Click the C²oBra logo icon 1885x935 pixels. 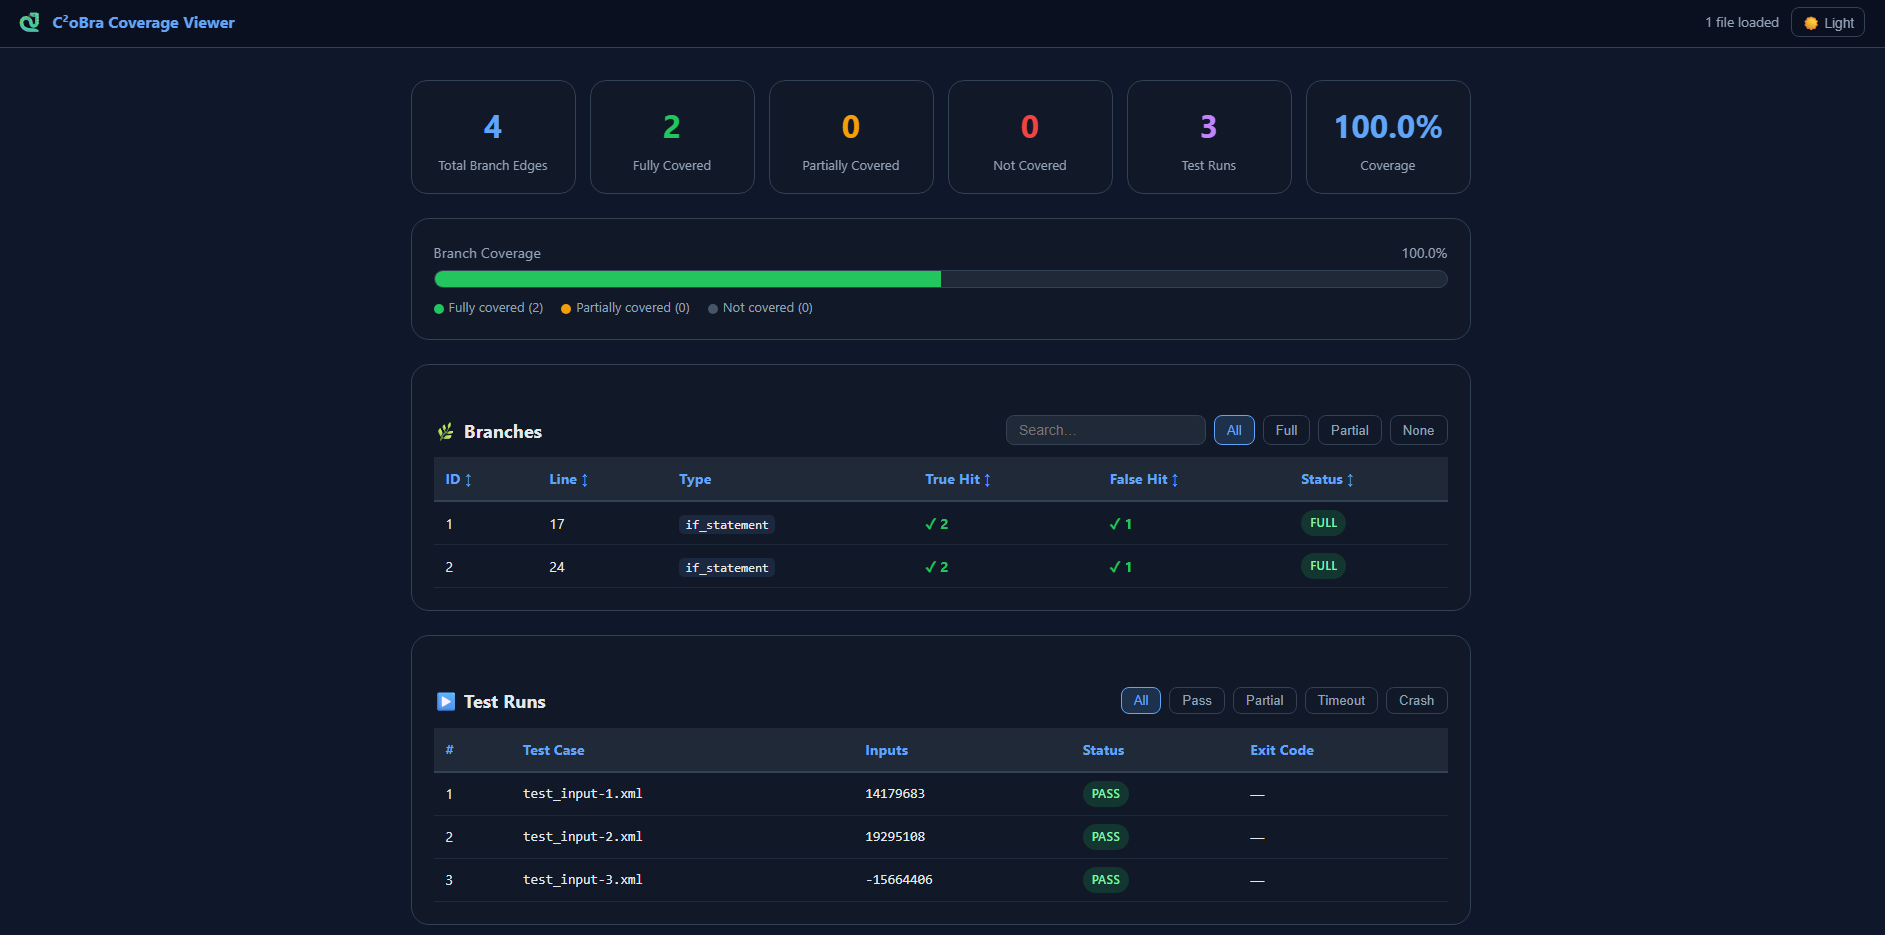27,22
